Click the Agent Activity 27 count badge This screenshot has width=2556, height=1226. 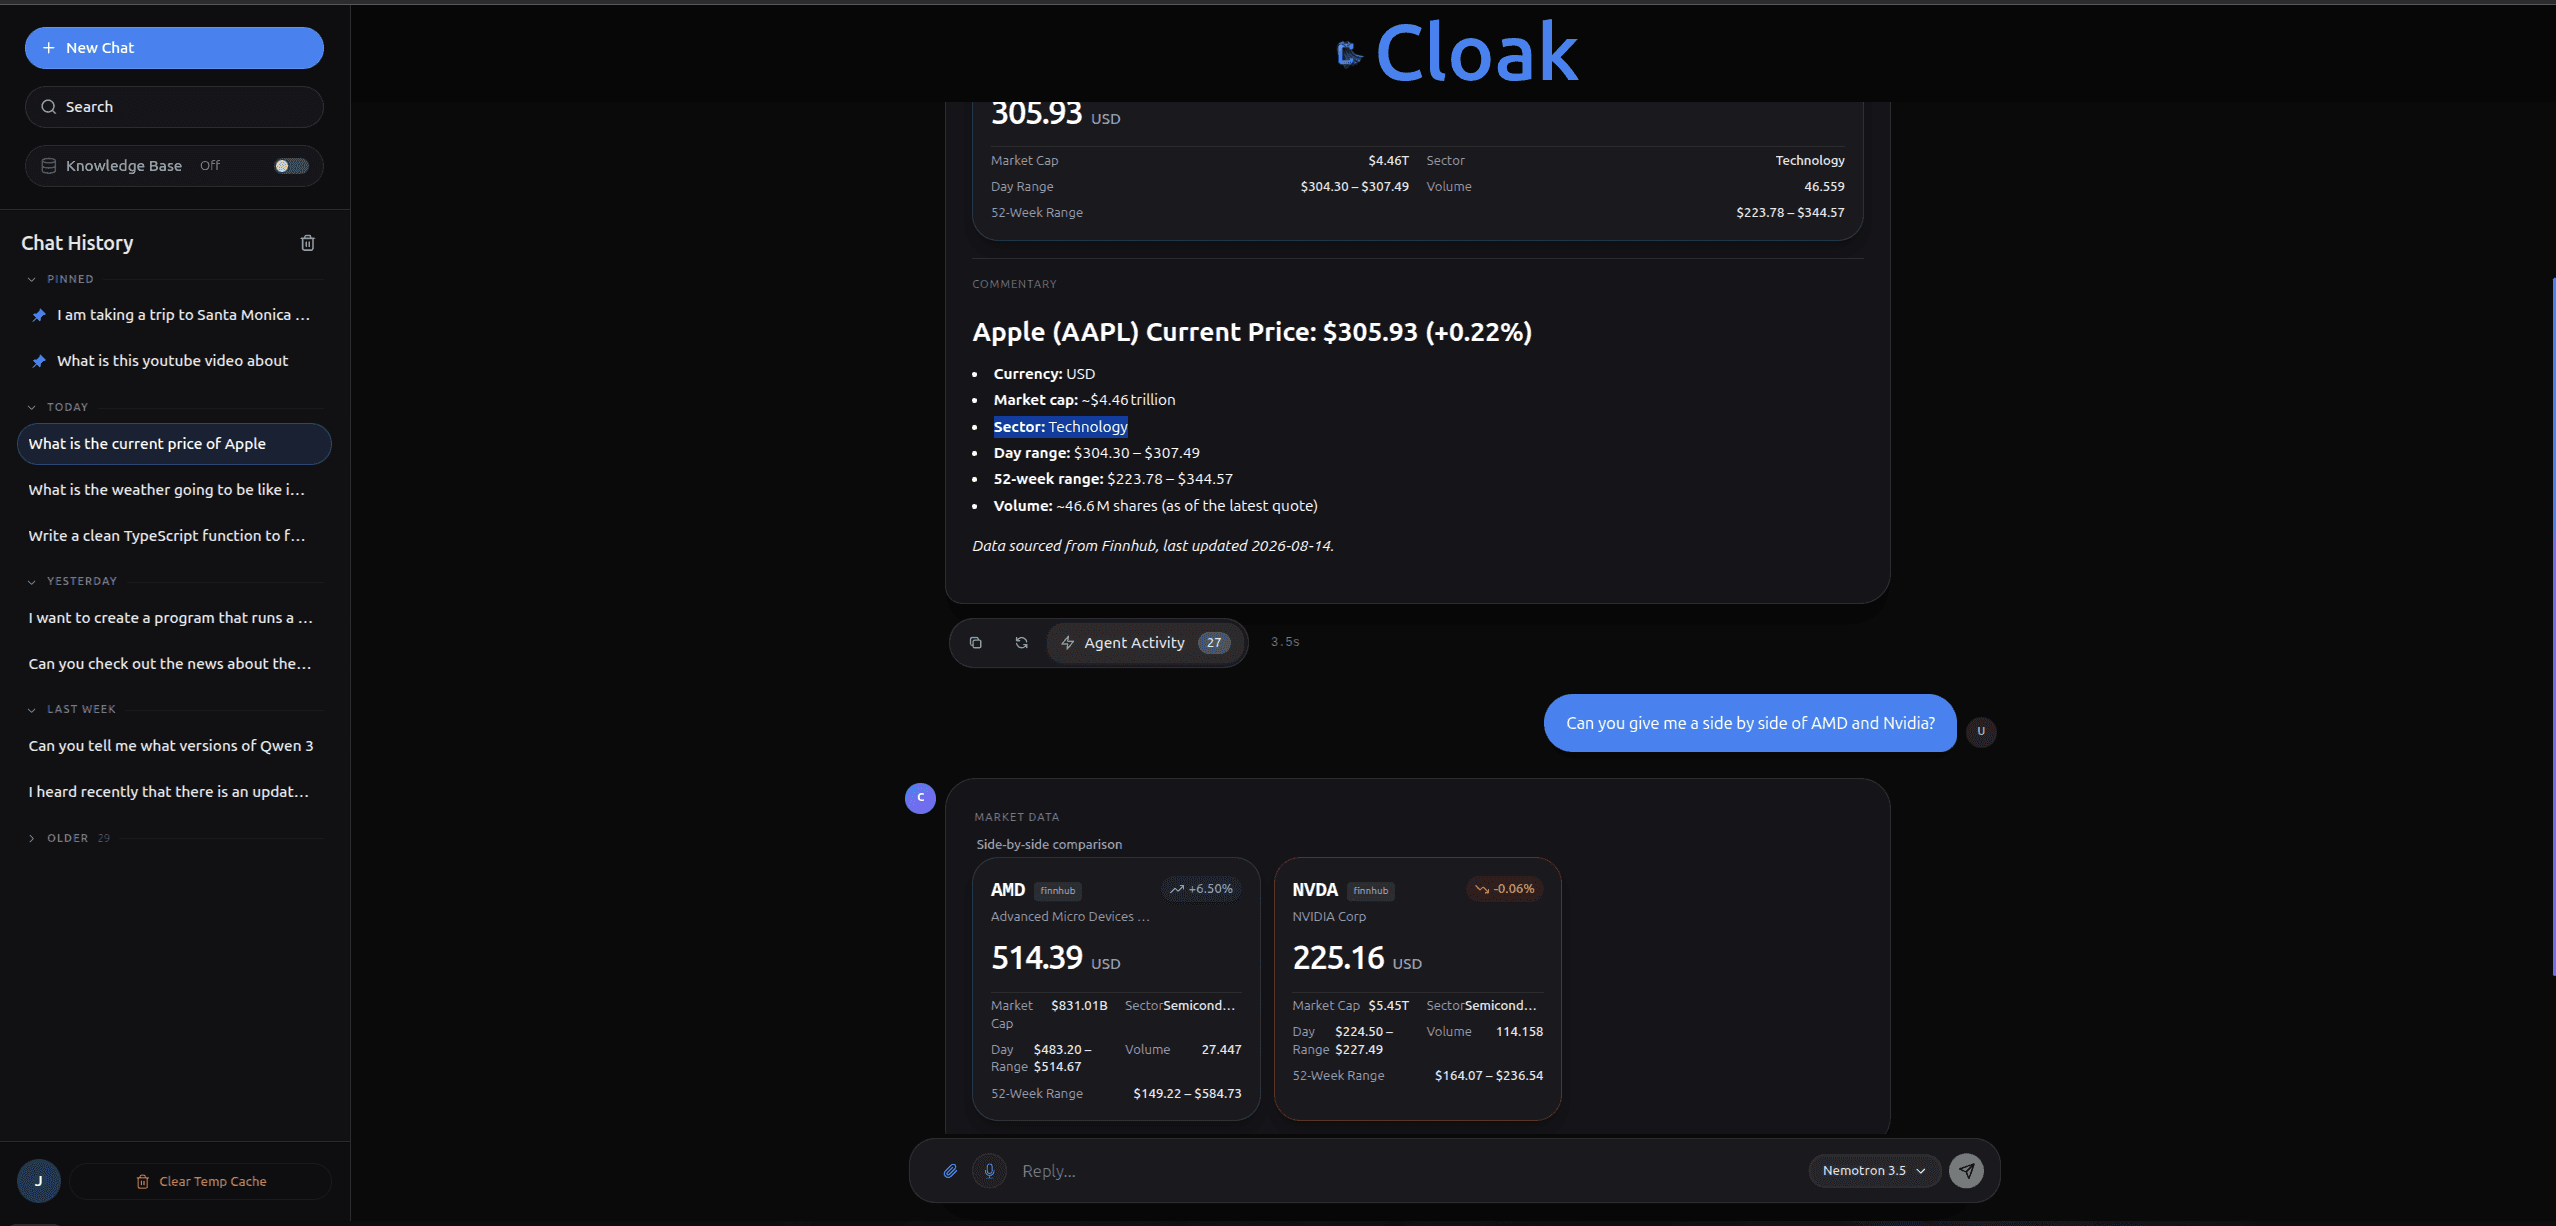(1214, 643)
